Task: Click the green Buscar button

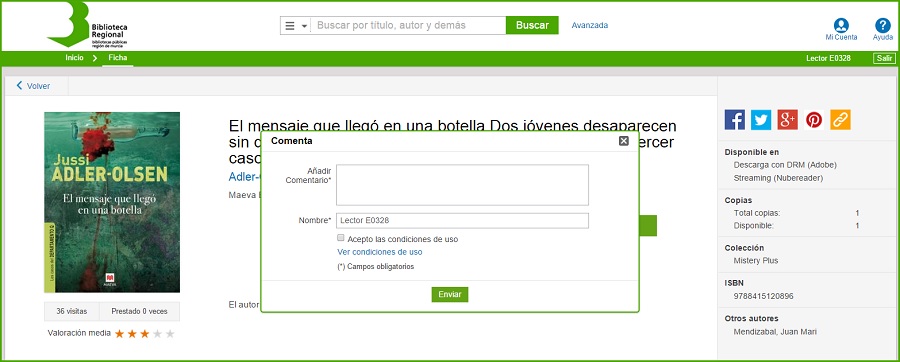Action: (532, 25)
